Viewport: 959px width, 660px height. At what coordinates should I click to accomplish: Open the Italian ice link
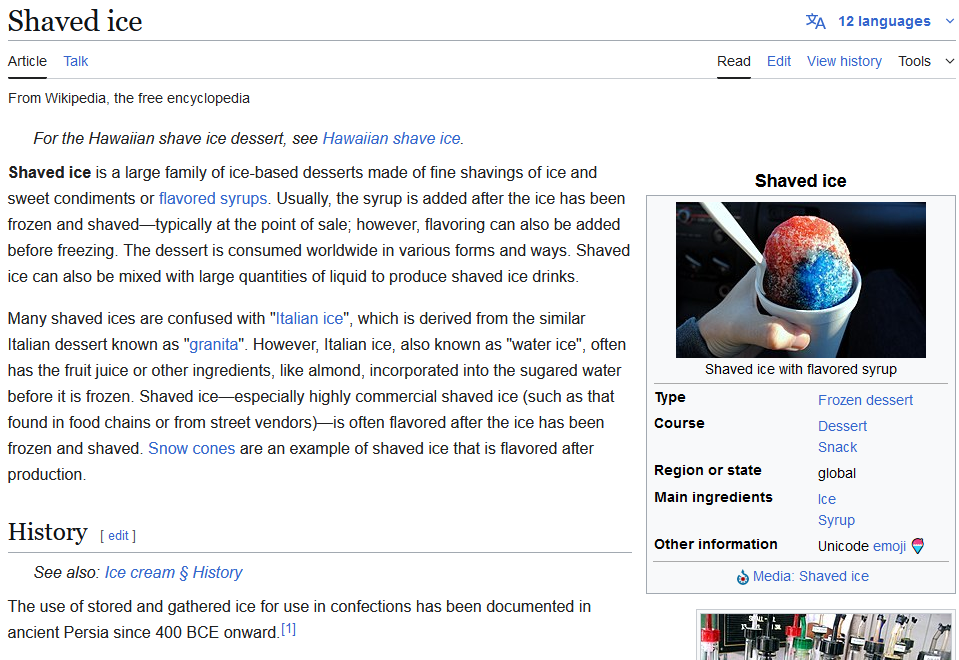point(309,319)
